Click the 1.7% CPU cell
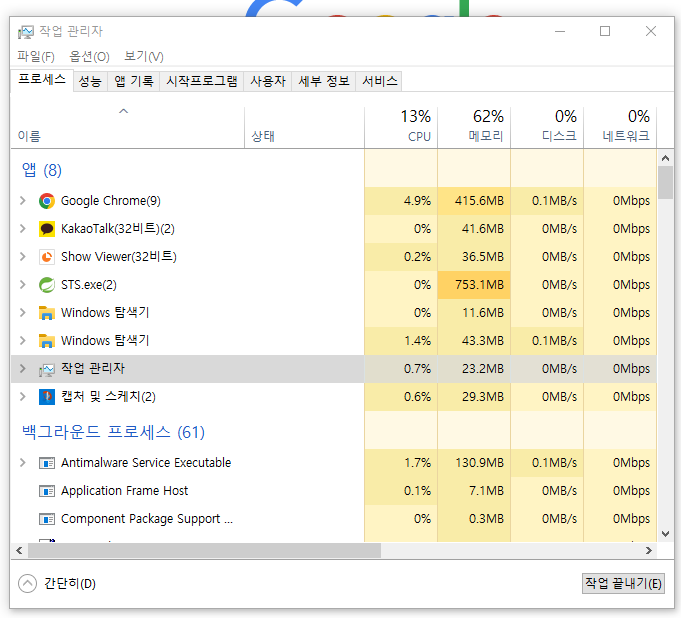Viewport: 681px width, 618px height. pos(401,463)
